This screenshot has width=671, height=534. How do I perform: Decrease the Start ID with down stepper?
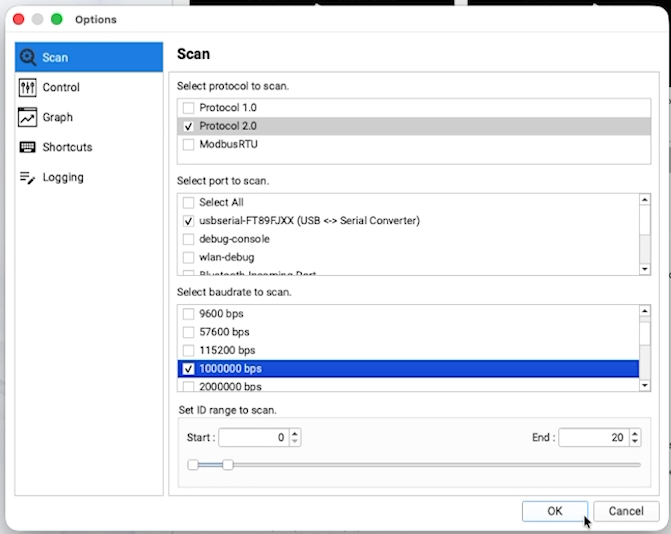coord(295,442)
